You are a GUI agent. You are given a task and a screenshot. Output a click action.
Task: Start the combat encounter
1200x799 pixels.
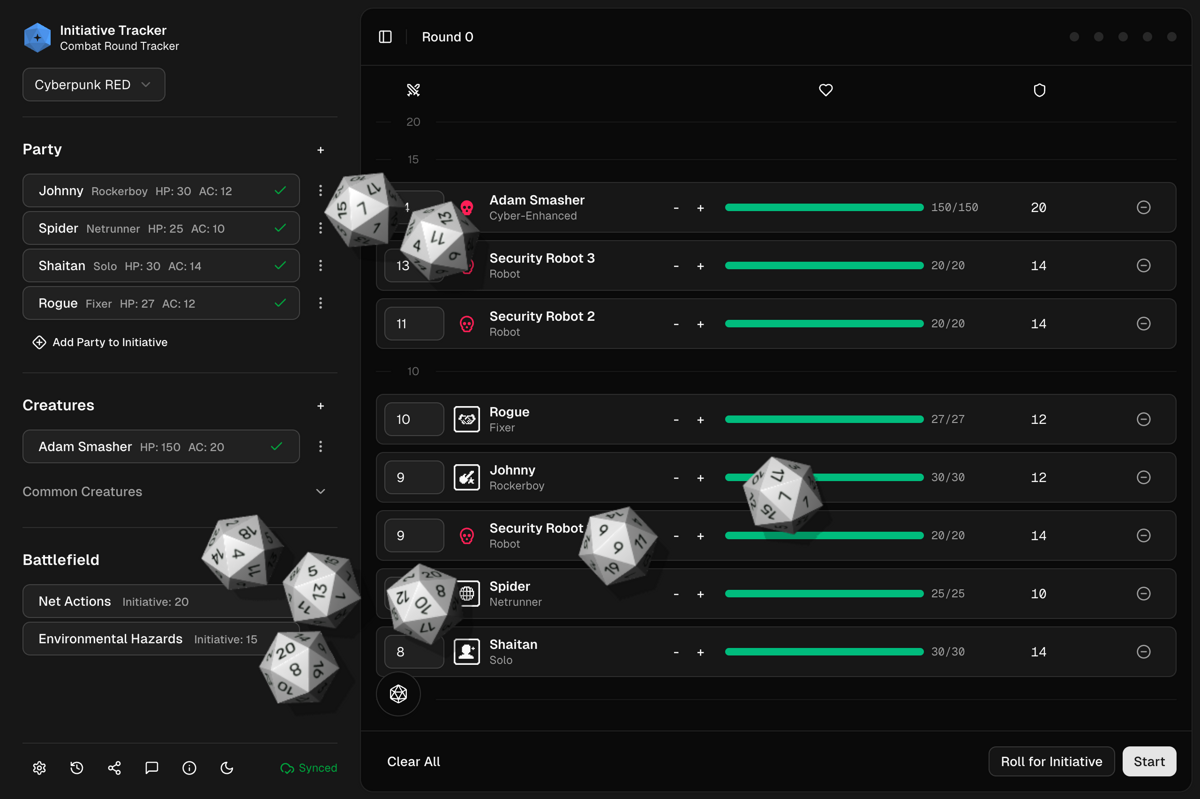(x=1149, y=762)
